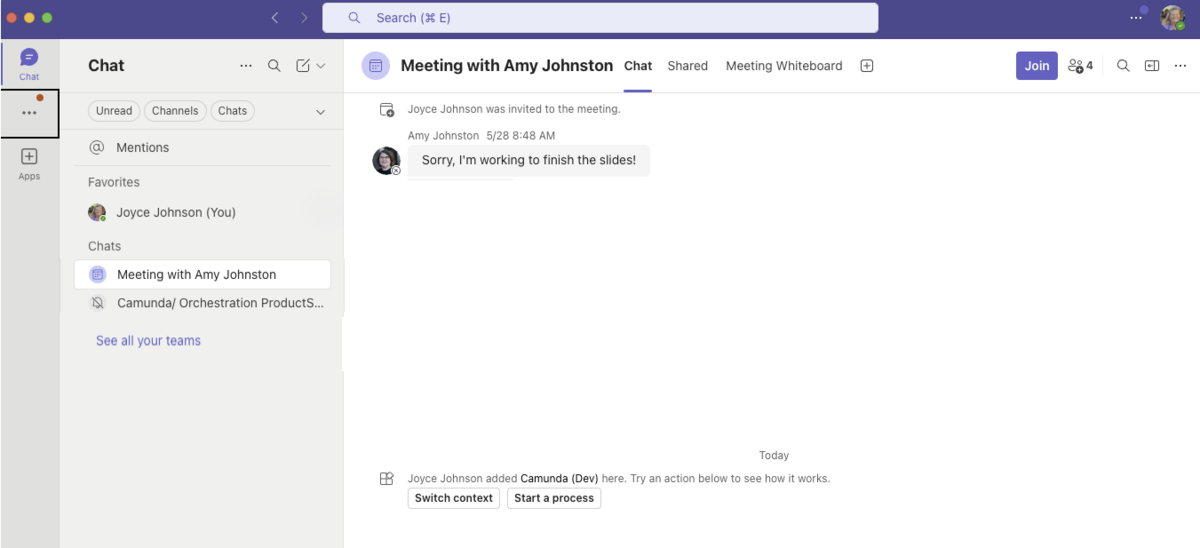The width and height of the screenshot is (1200, 548).
Task: Click Joyce Johnson avatar in Favorites
Action: [97, 212]
